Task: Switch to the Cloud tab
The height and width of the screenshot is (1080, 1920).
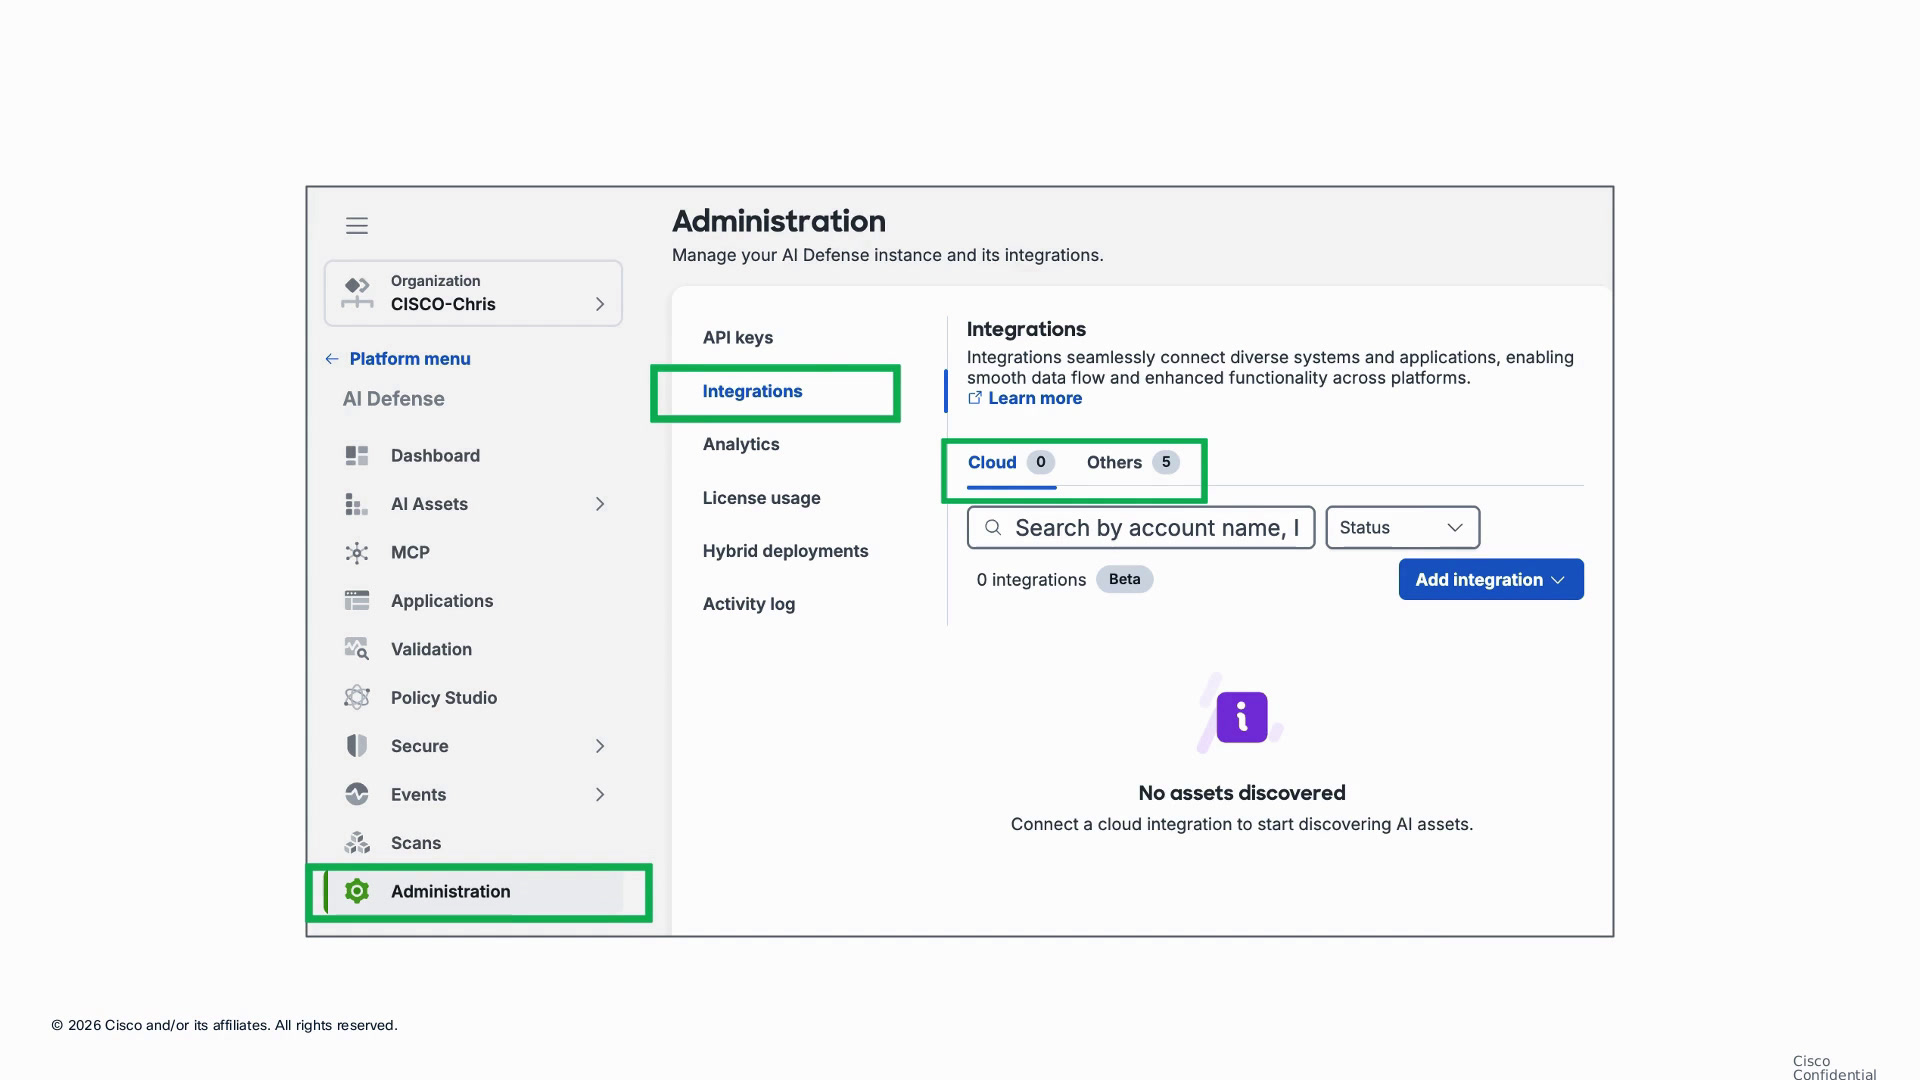Action: [x=1011, y=463]
